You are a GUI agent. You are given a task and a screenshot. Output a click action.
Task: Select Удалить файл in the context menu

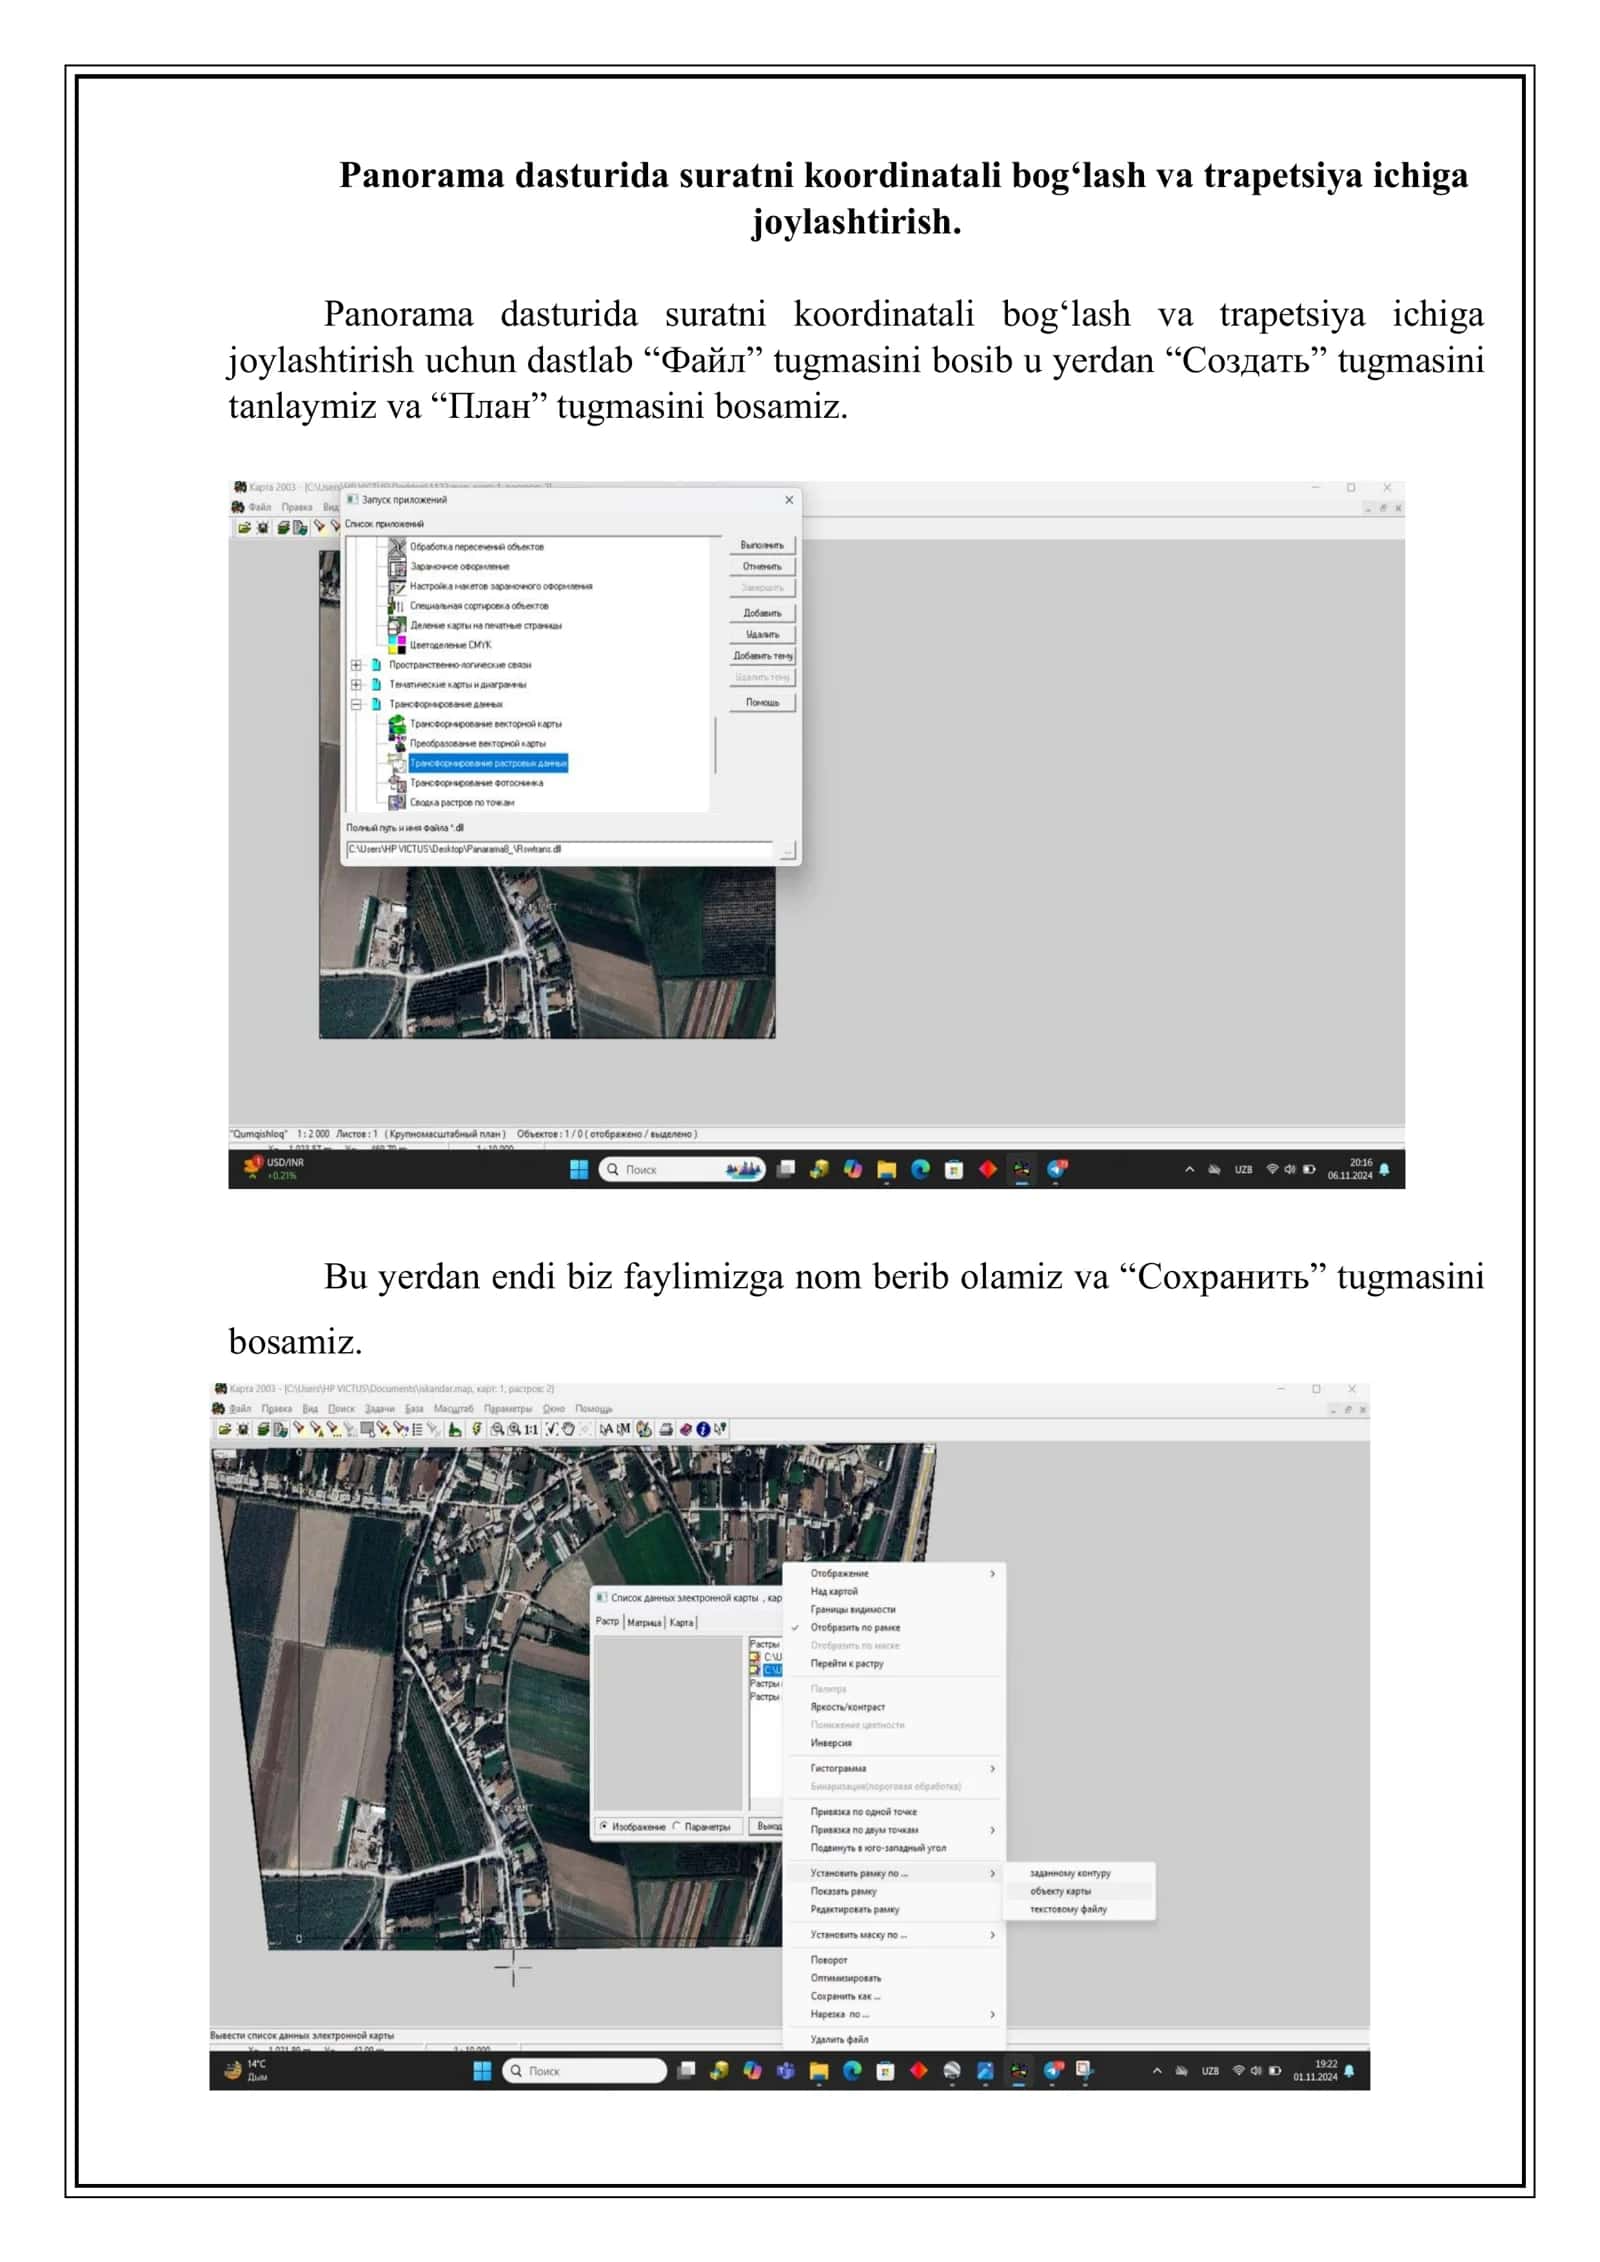click(x=894, y=2038)
